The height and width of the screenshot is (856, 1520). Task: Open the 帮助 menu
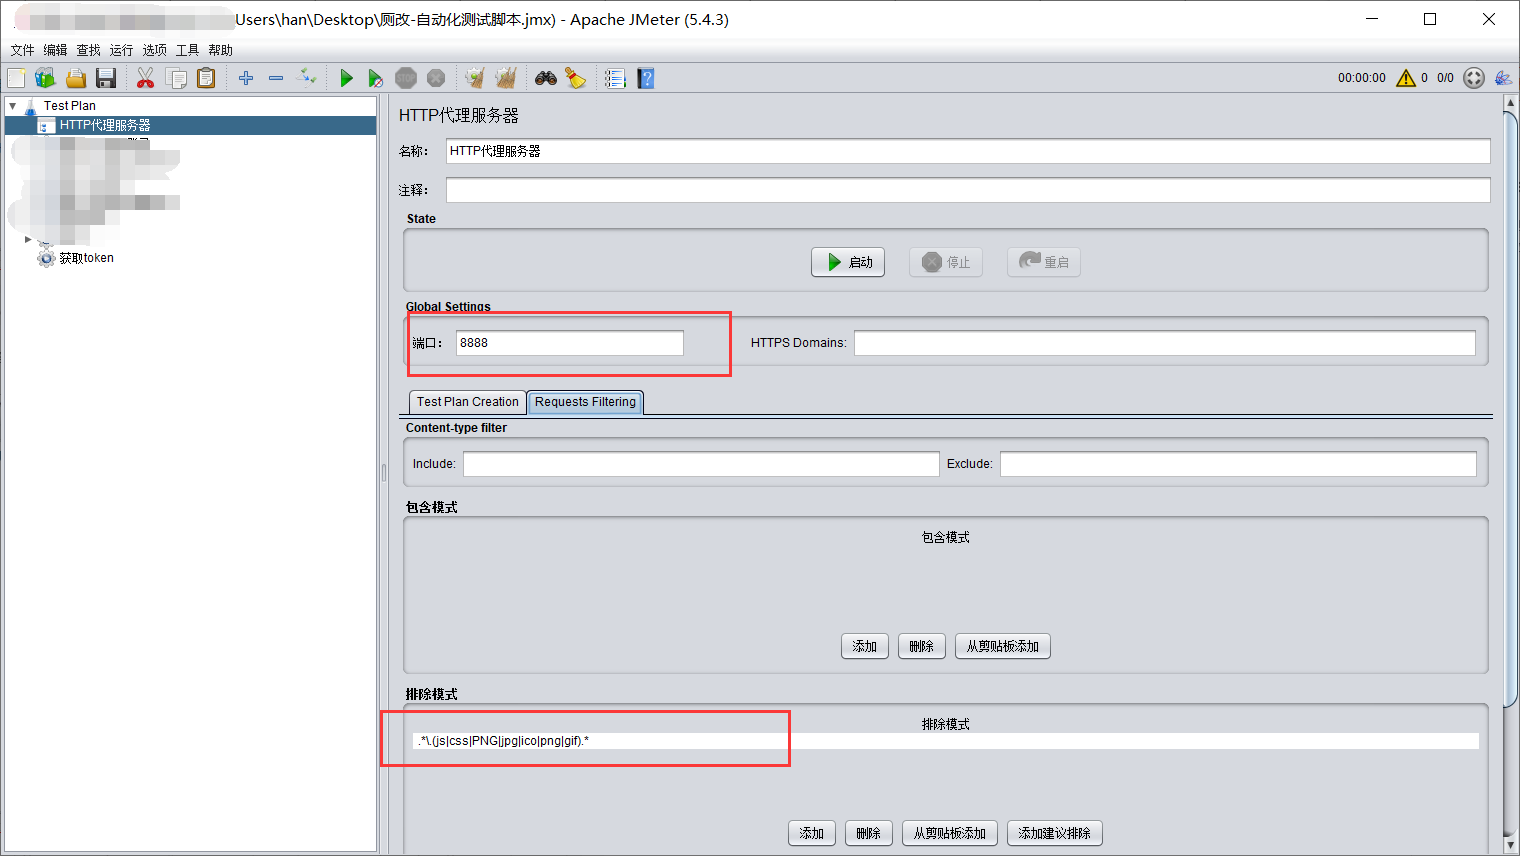[x=221, y=50]
